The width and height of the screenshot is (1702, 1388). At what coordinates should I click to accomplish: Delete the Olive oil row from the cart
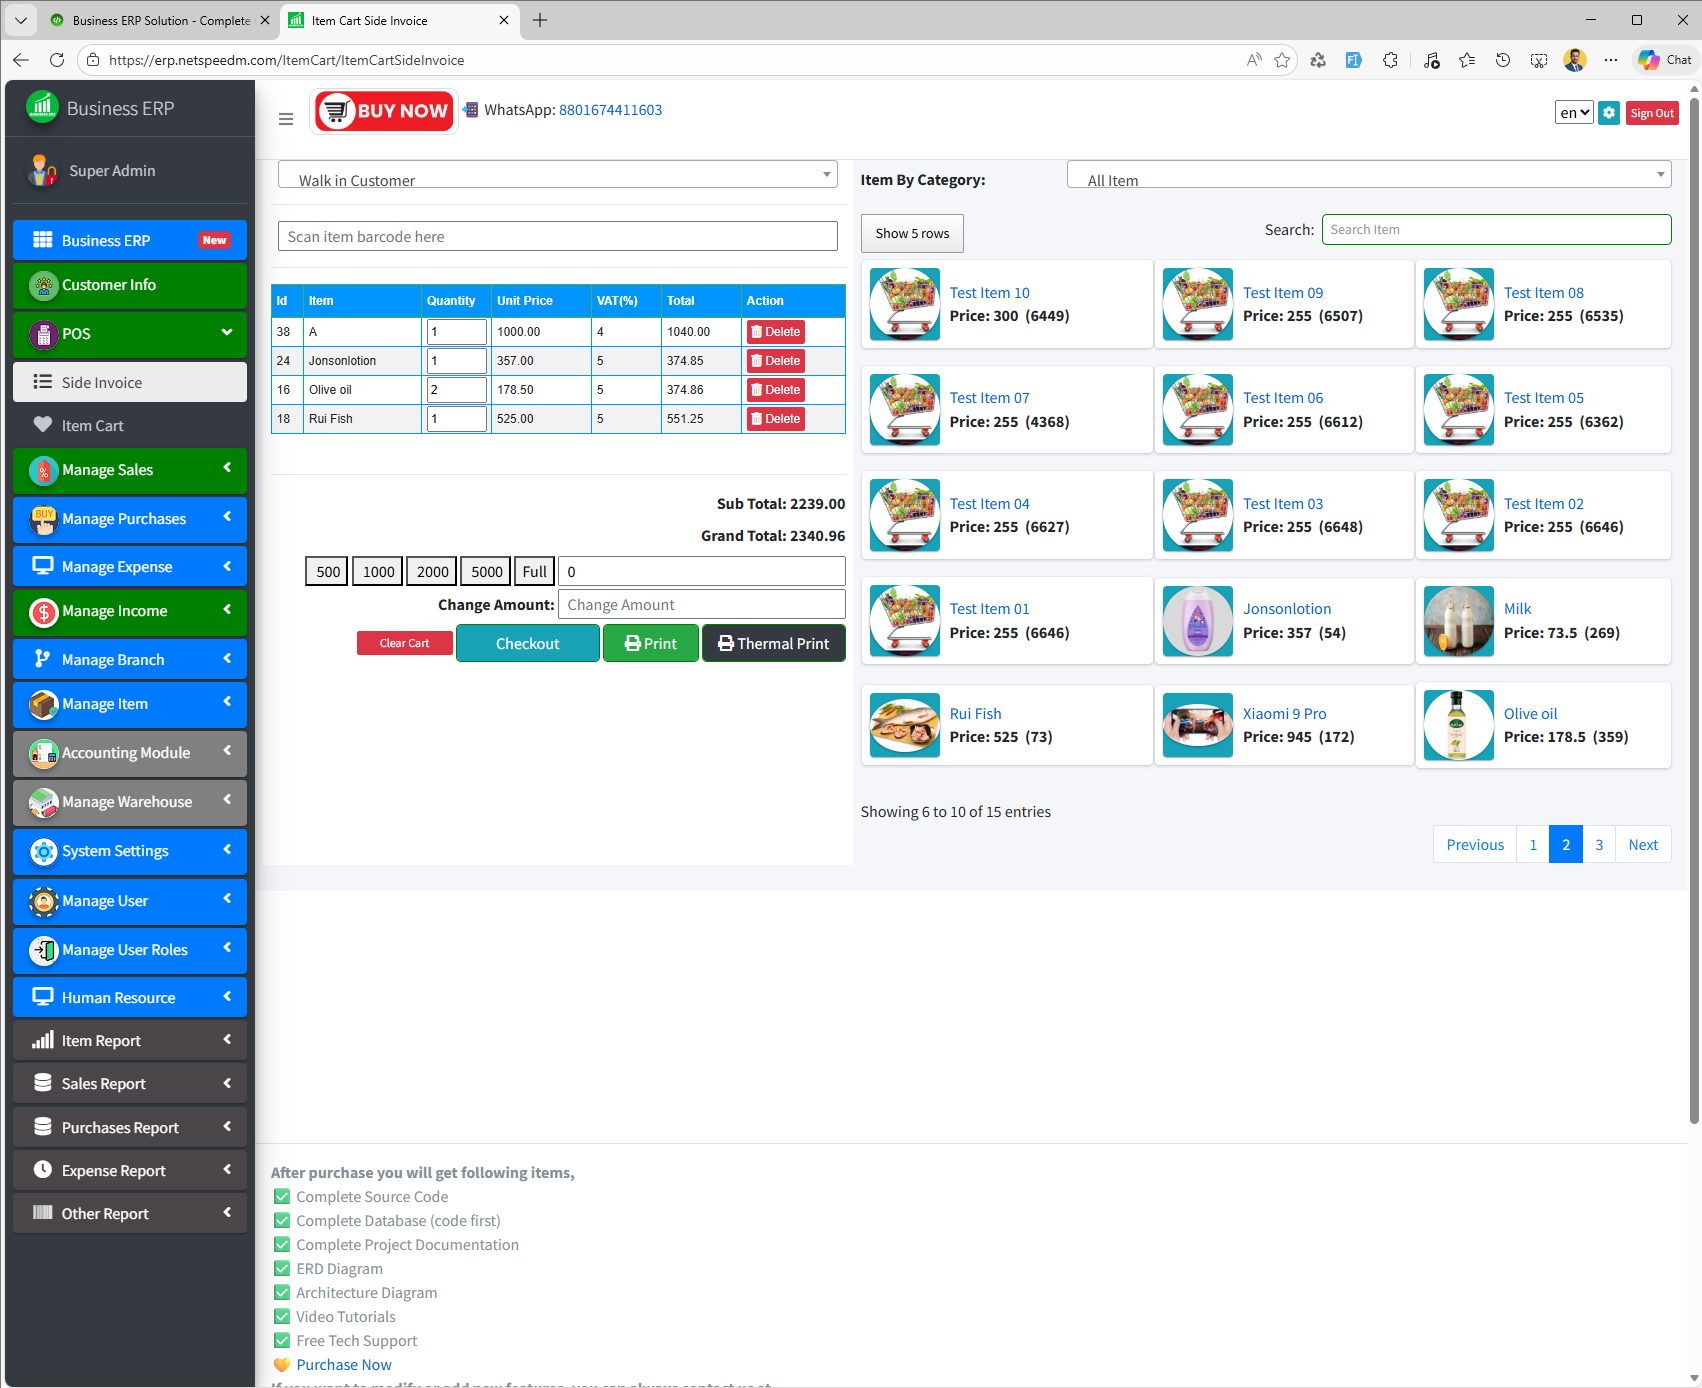(x=775, y=390)
